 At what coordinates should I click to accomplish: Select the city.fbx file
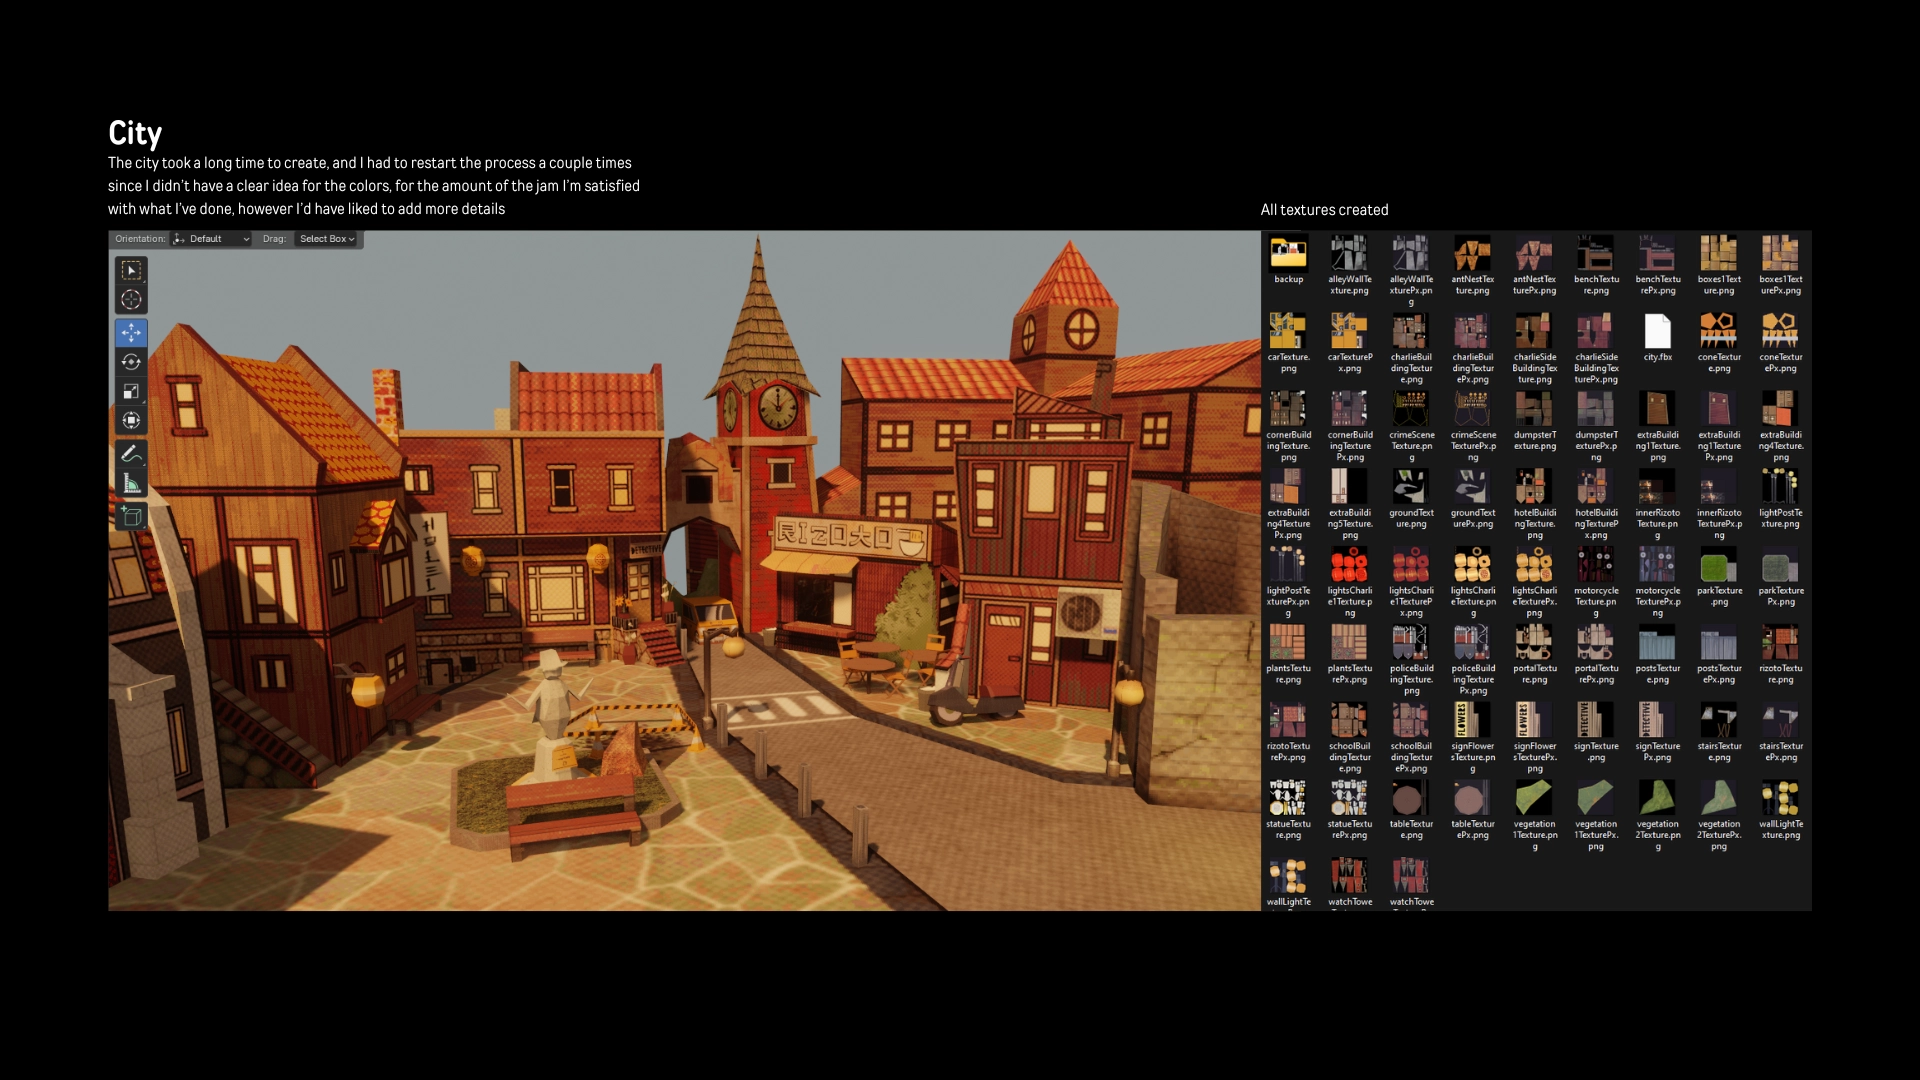coord(1657,331)
